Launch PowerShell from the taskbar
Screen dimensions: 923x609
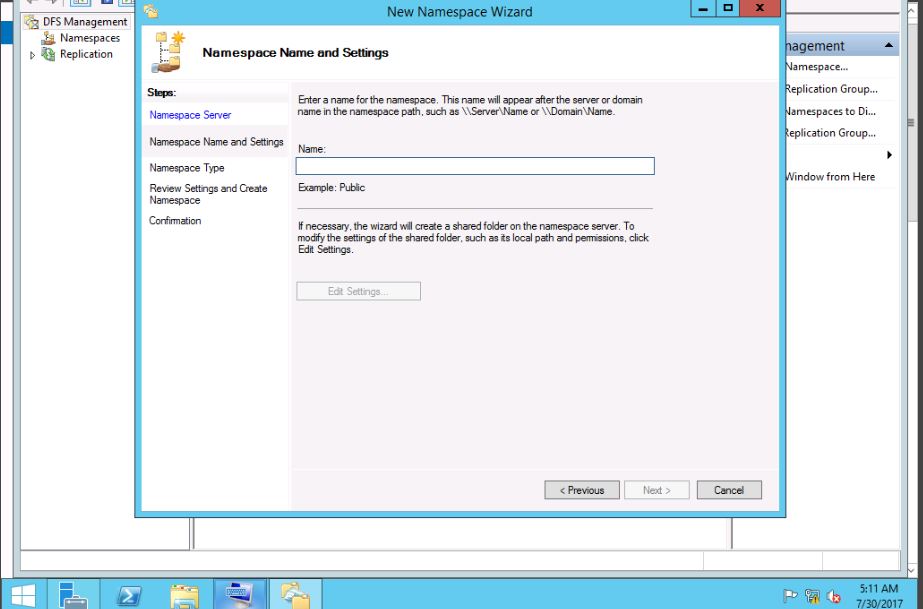(129, 595)
